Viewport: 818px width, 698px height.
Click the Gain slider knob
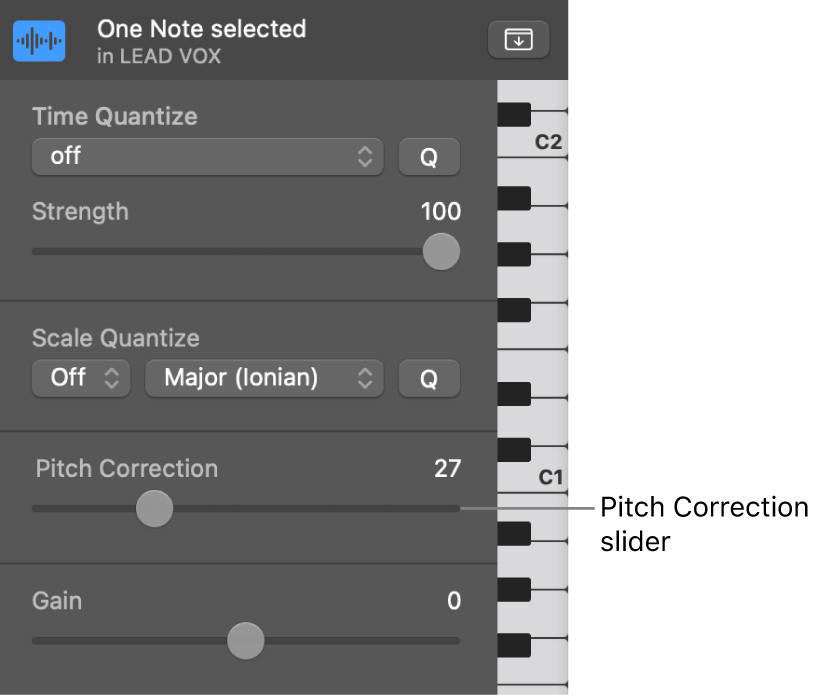(x=246, y=640)
